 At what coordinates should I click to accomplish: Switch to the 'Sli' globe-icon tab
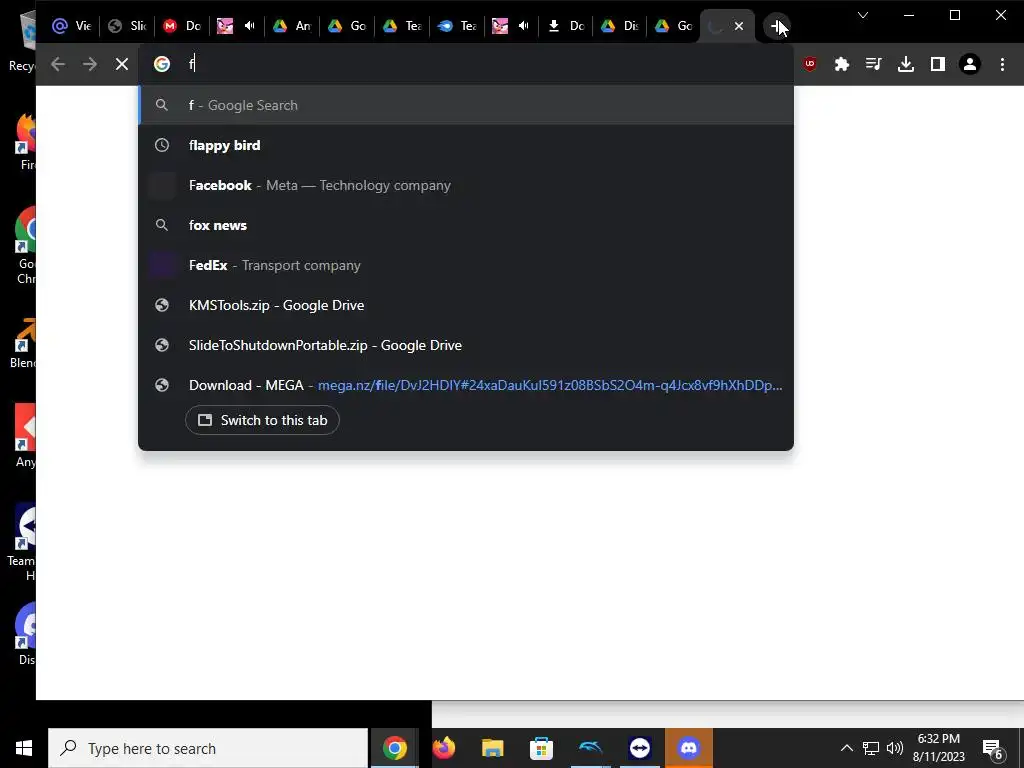(x=127, y=26)
